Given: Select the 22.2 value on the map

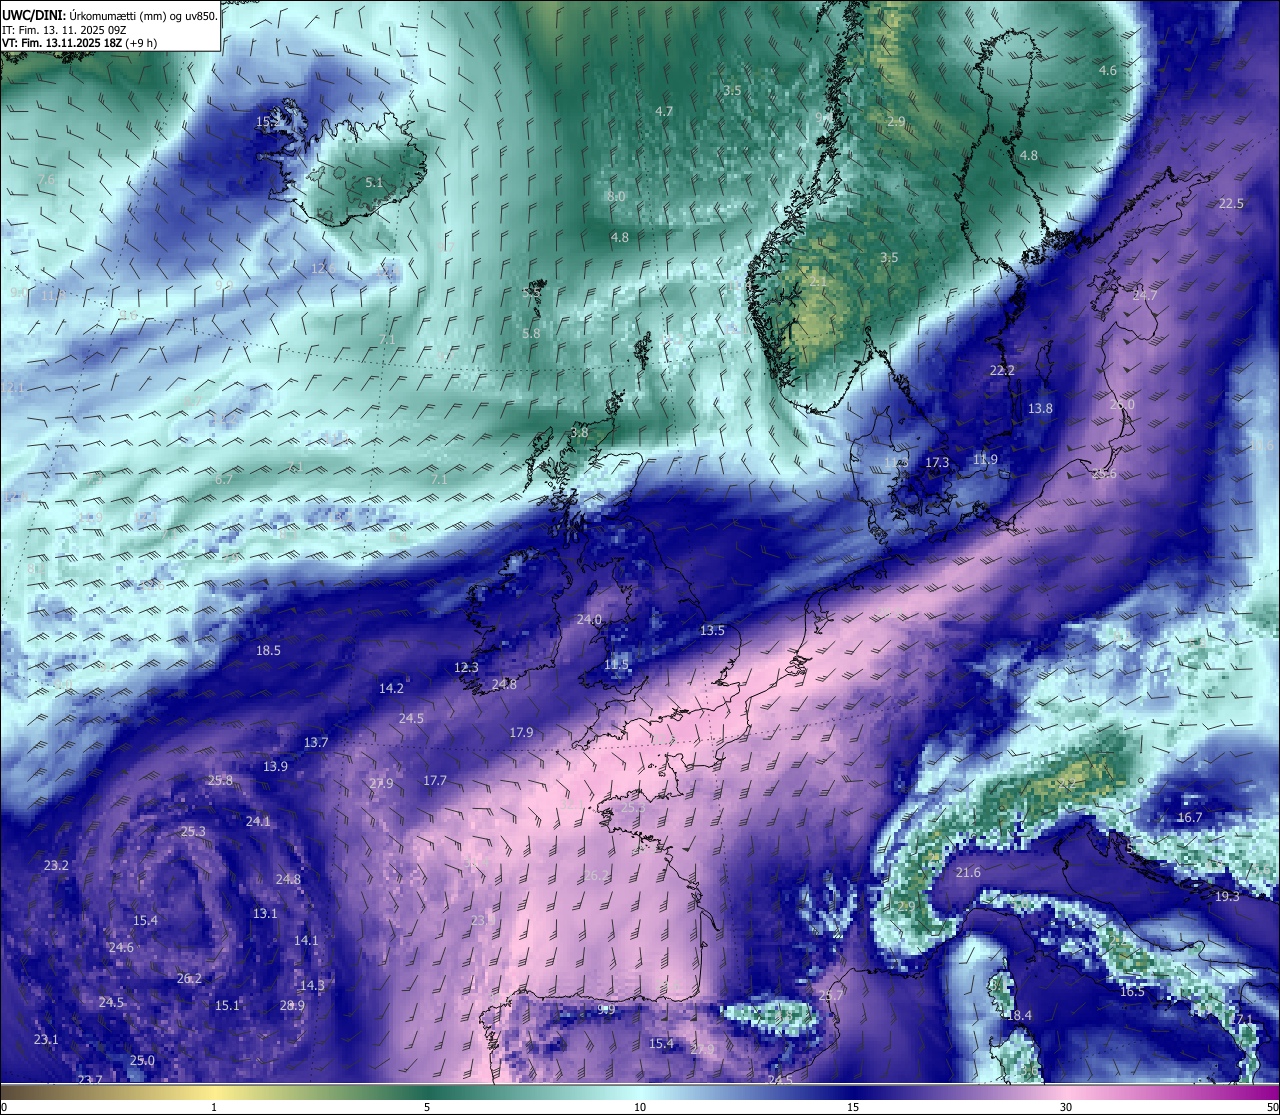Looking at the screenshot, I should [x=1002, y=370].
